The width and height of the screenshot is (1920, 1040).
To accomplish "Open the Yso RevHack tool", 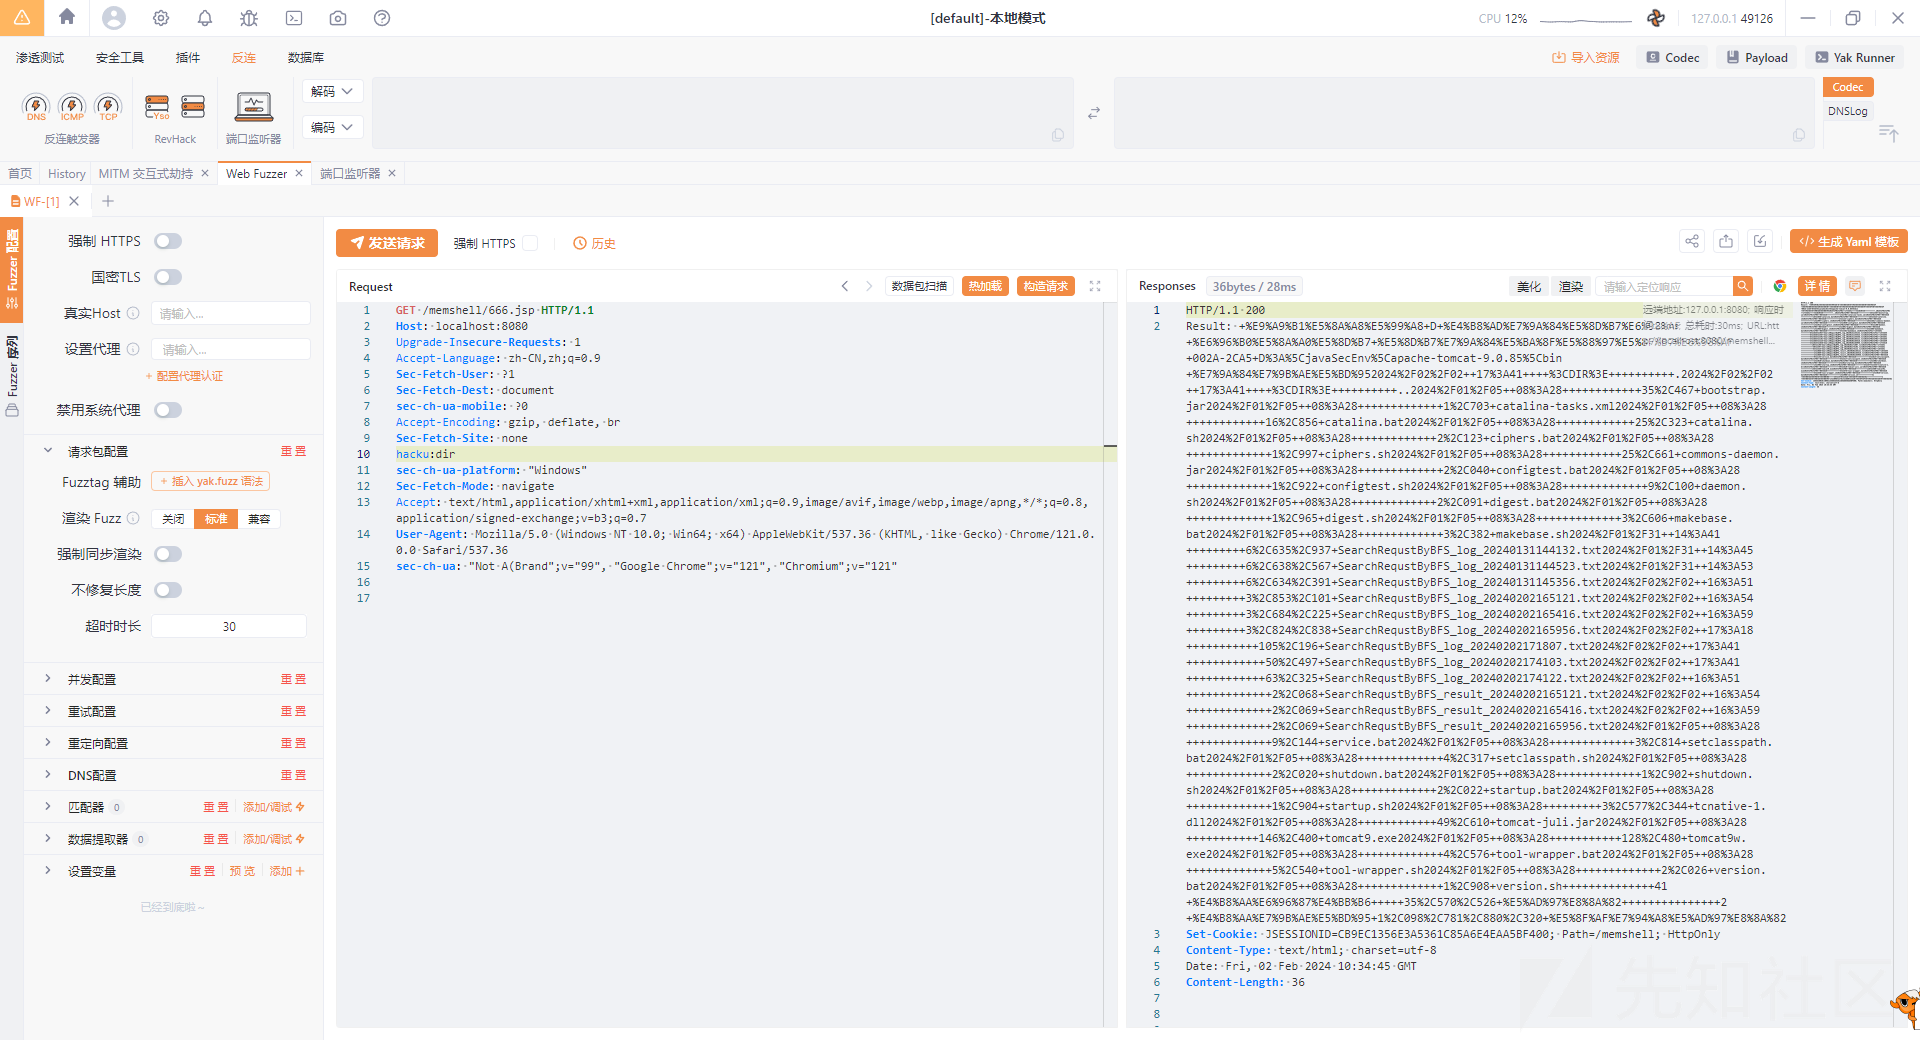I will coord(157,107).
